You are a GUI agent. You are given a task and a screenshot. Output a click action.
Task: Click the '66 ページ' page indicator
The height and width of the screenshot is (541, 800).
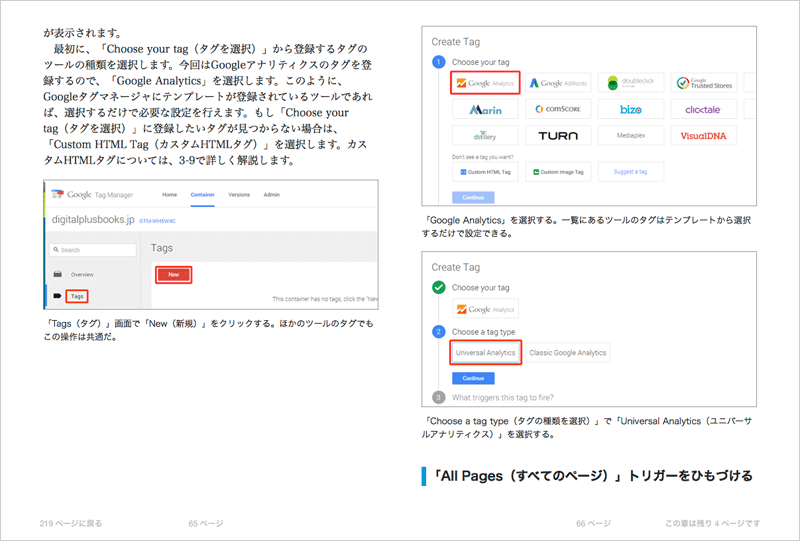tap(593, 523)
